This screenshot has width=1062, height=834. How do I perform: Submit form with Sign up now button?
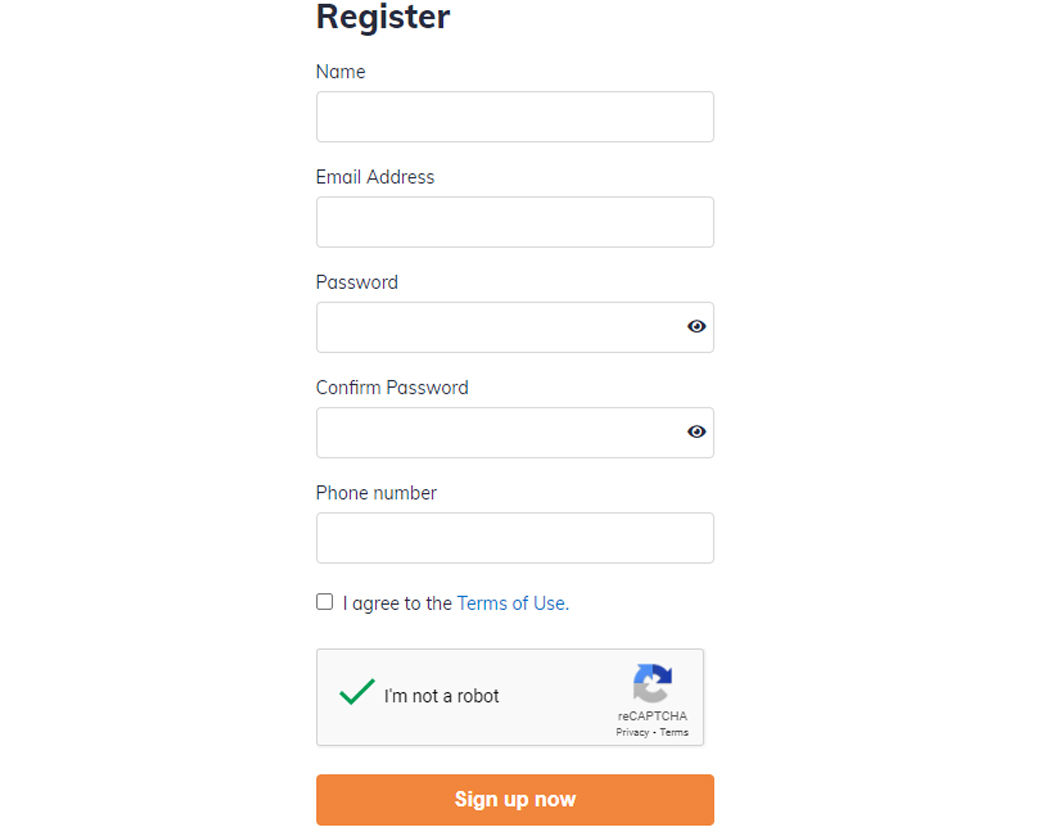coord(515,799)
